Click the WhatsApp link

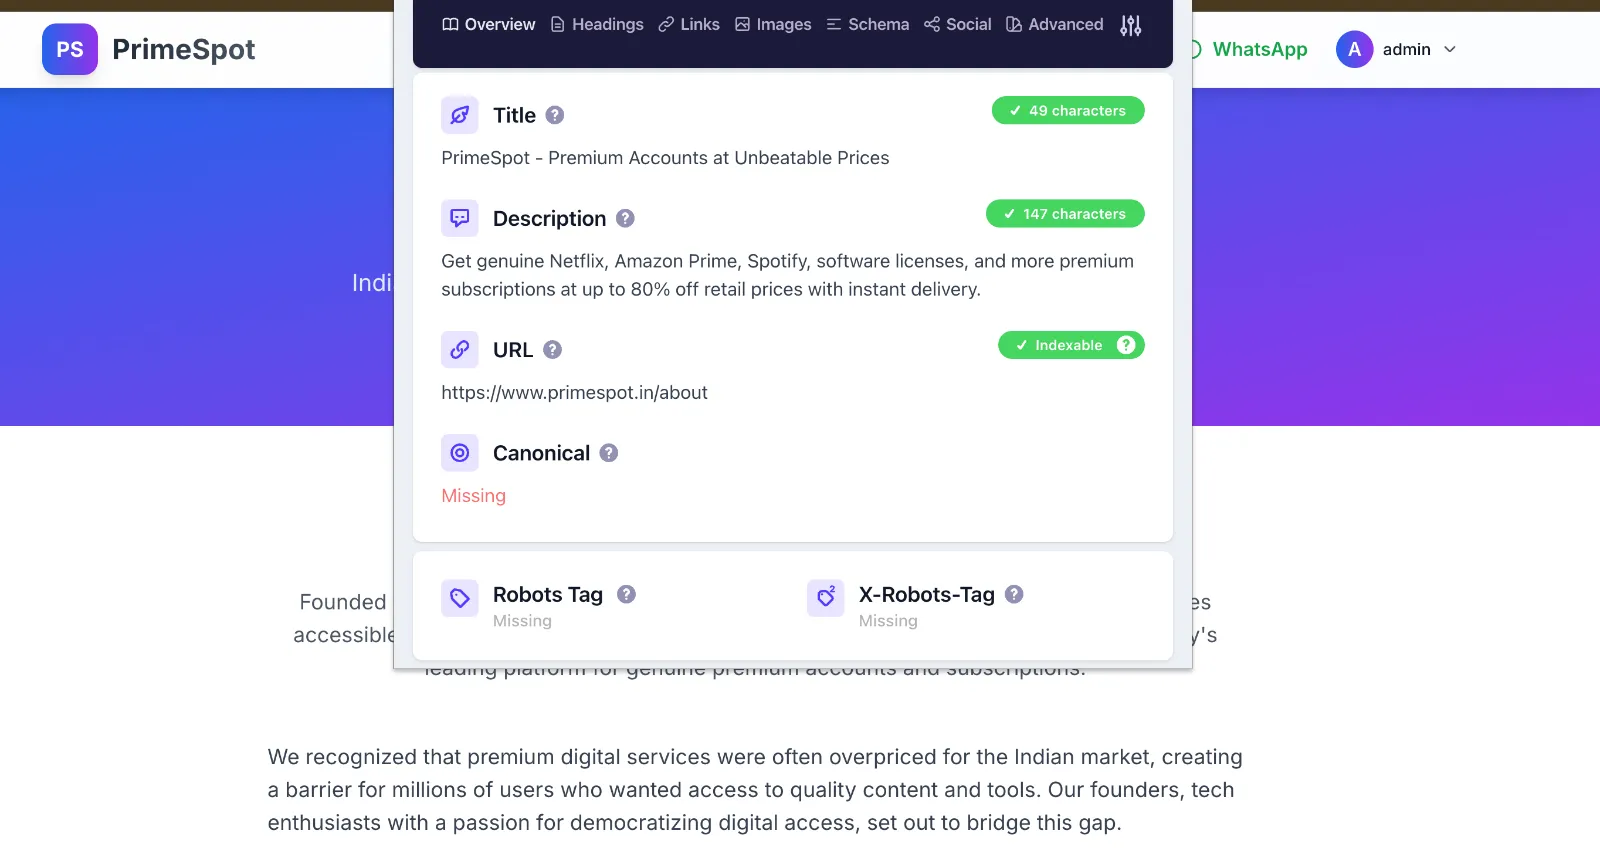[x=1258, y=49]
